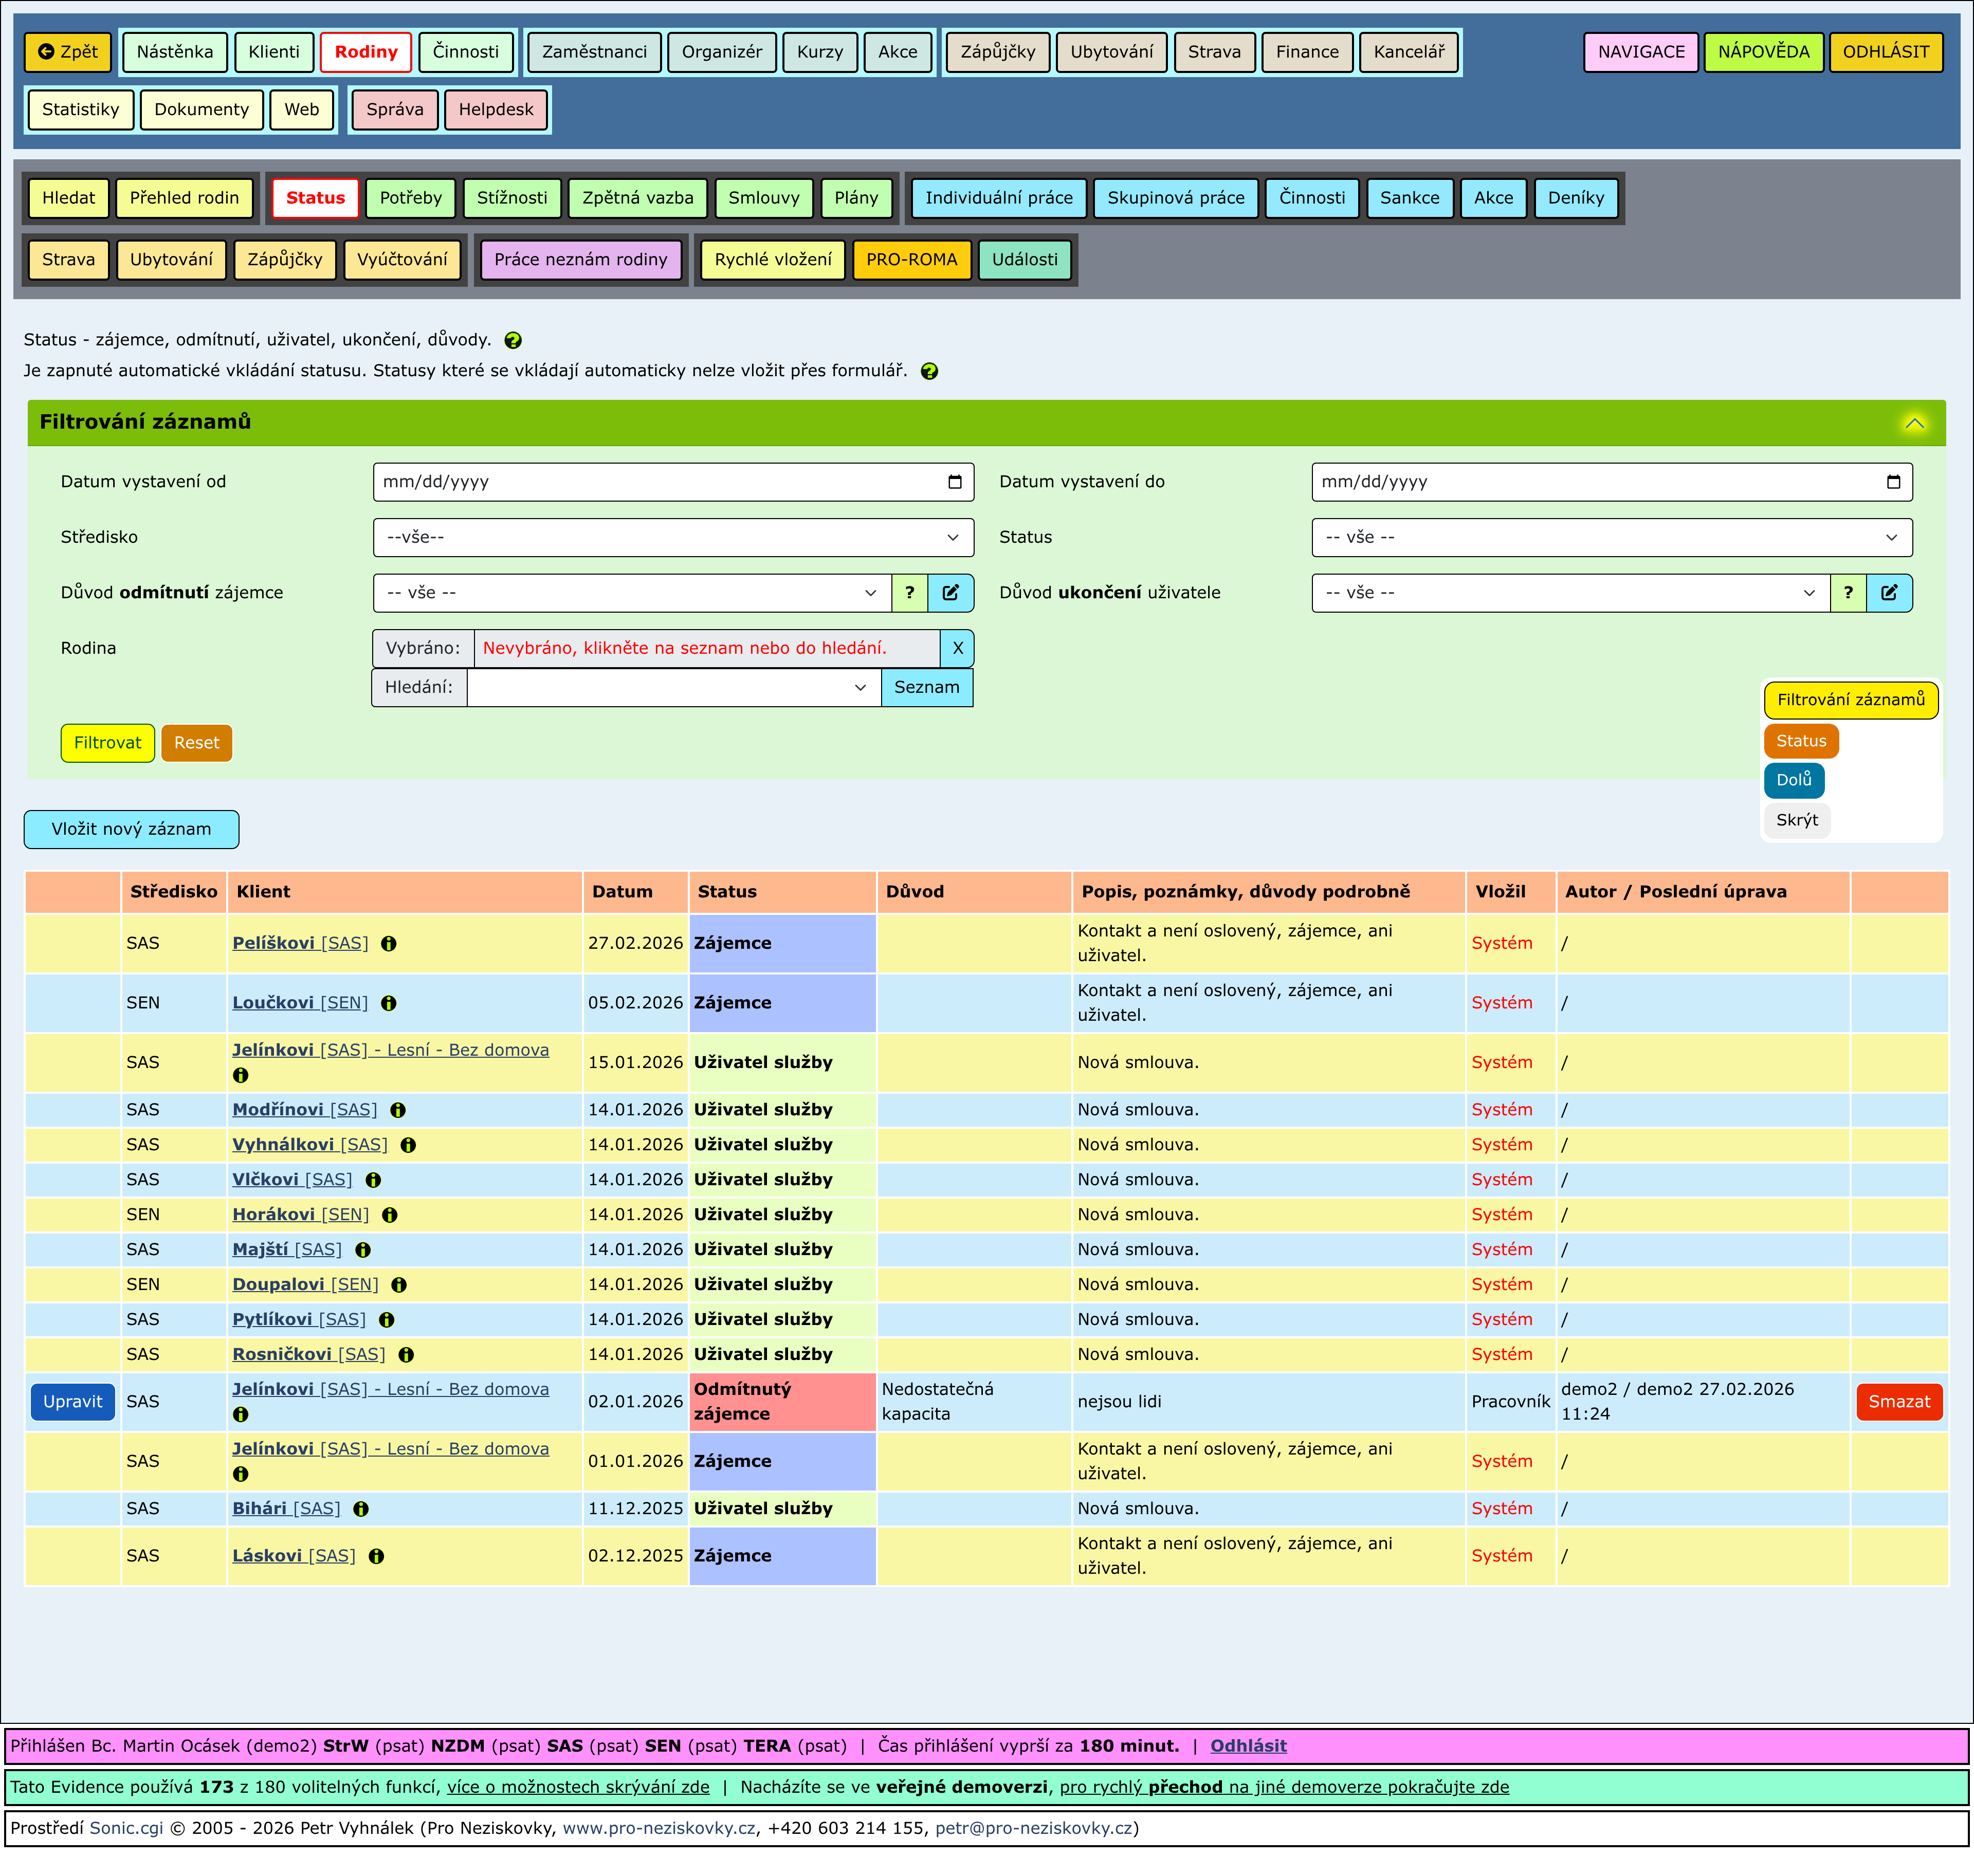1974x1876 pixels.
Task: Expand the Status filter dropdown
Action: click(x=1611, y=537)
